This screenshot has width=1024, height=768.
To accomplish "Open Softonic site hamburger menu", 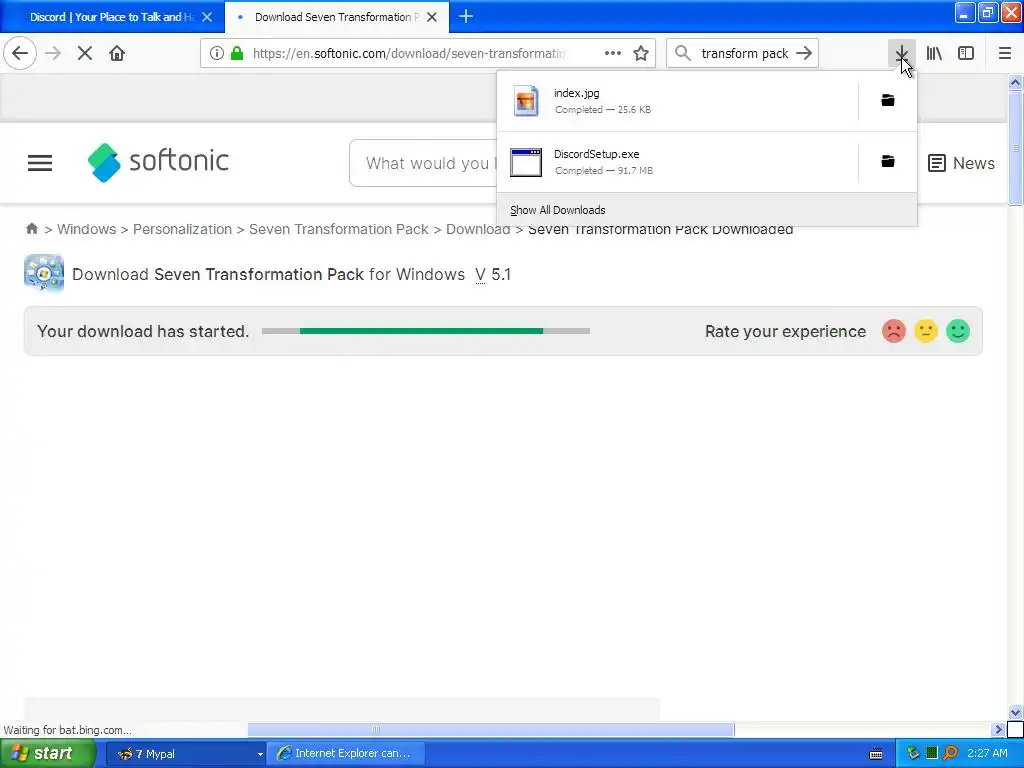I will [40, 163].
